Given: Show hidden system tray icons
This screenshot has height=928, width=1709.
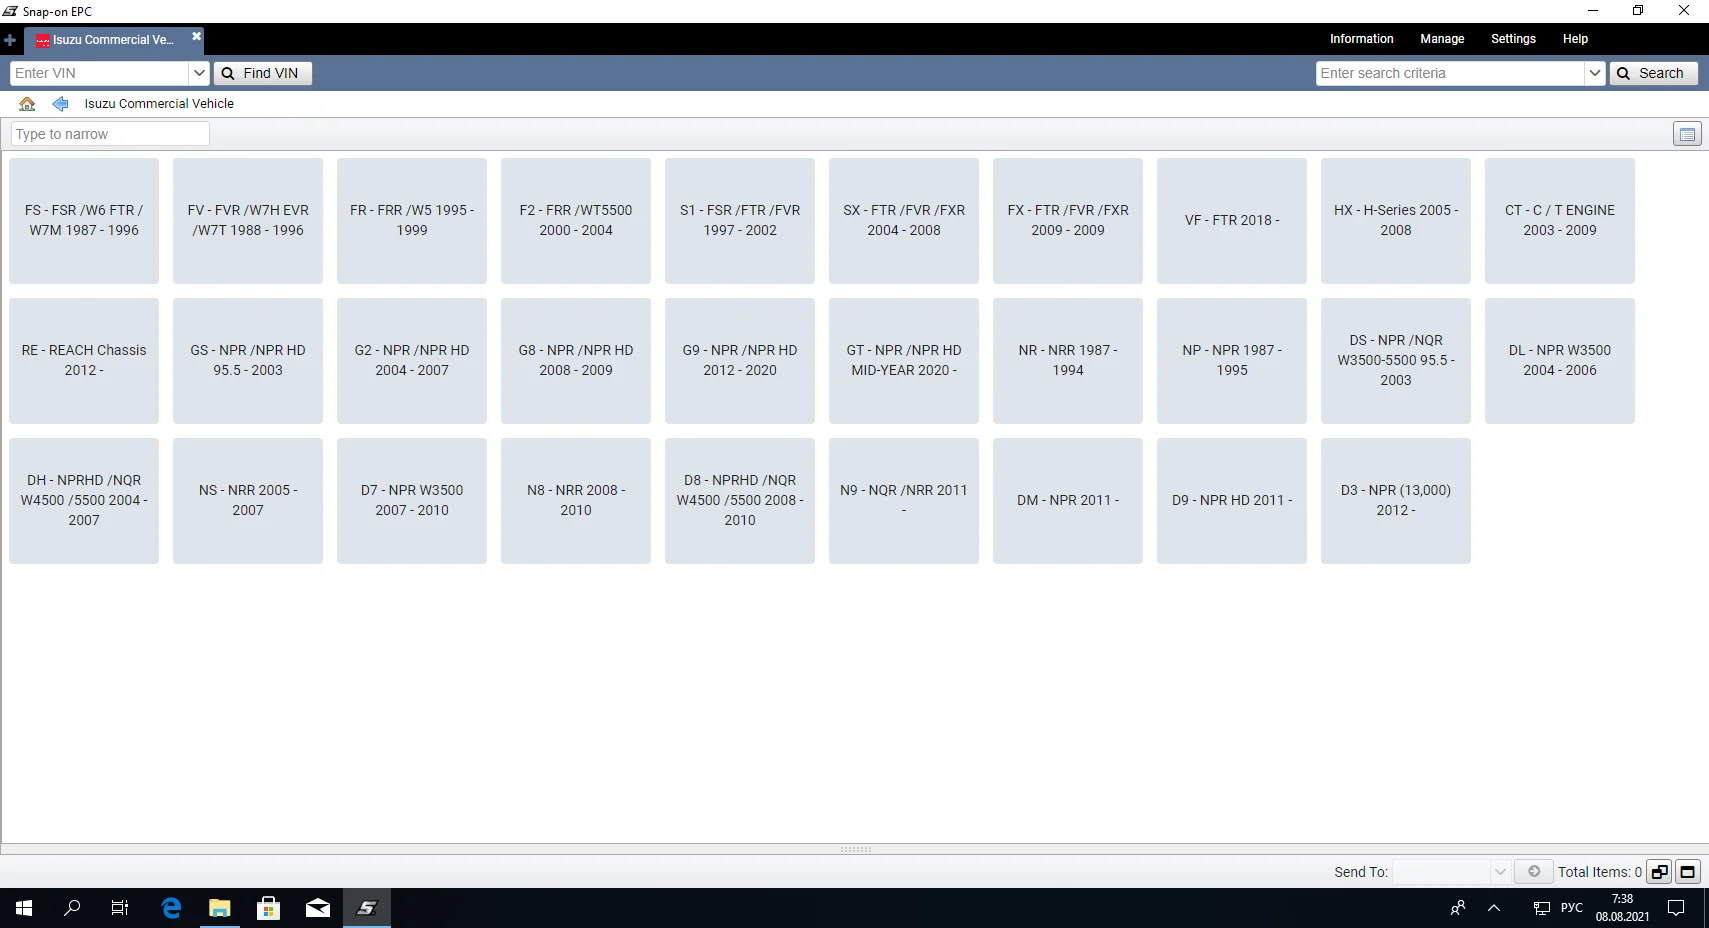Looking at the screenshot, I should [x=1494, y=908].
